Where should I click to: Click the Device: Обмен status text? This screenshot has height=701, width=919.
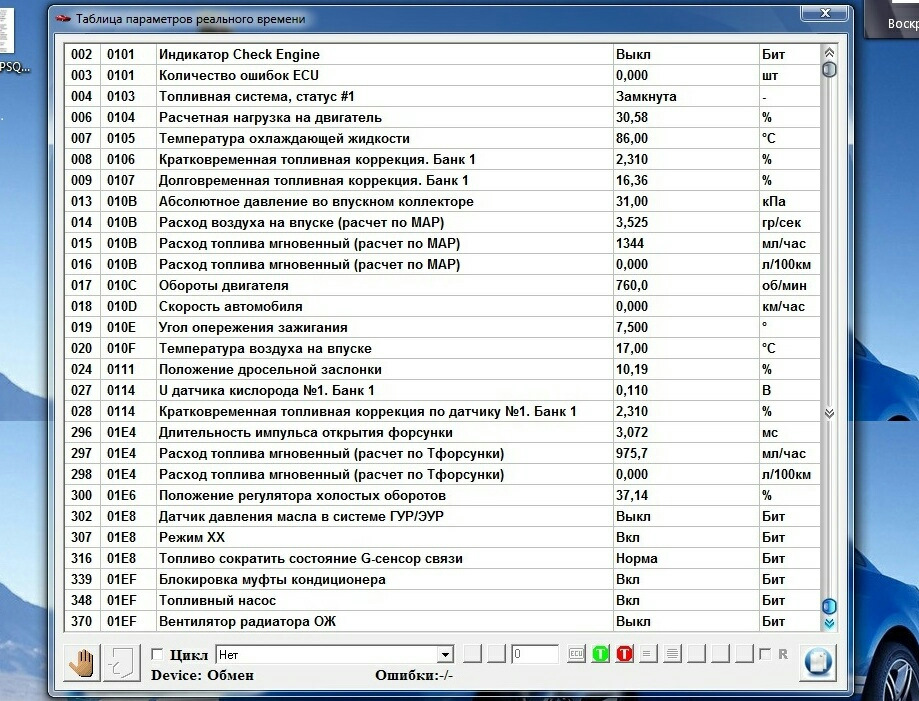tap(202, 675)
